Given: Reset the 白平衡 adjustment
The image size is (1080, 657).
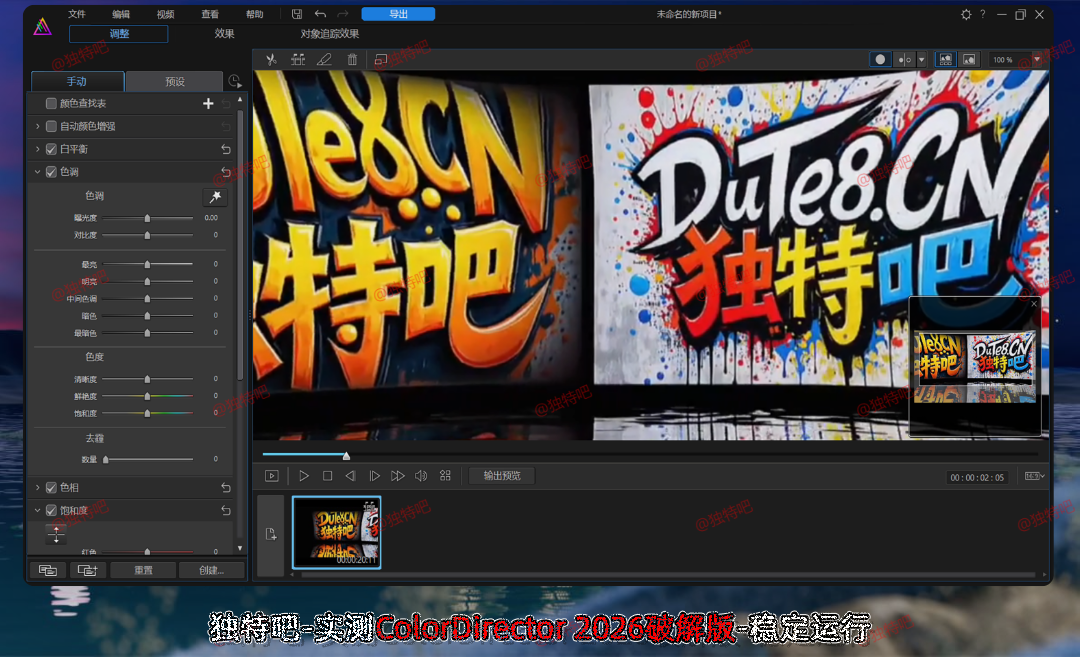Looking at the screenshot, I should point(226,149).
